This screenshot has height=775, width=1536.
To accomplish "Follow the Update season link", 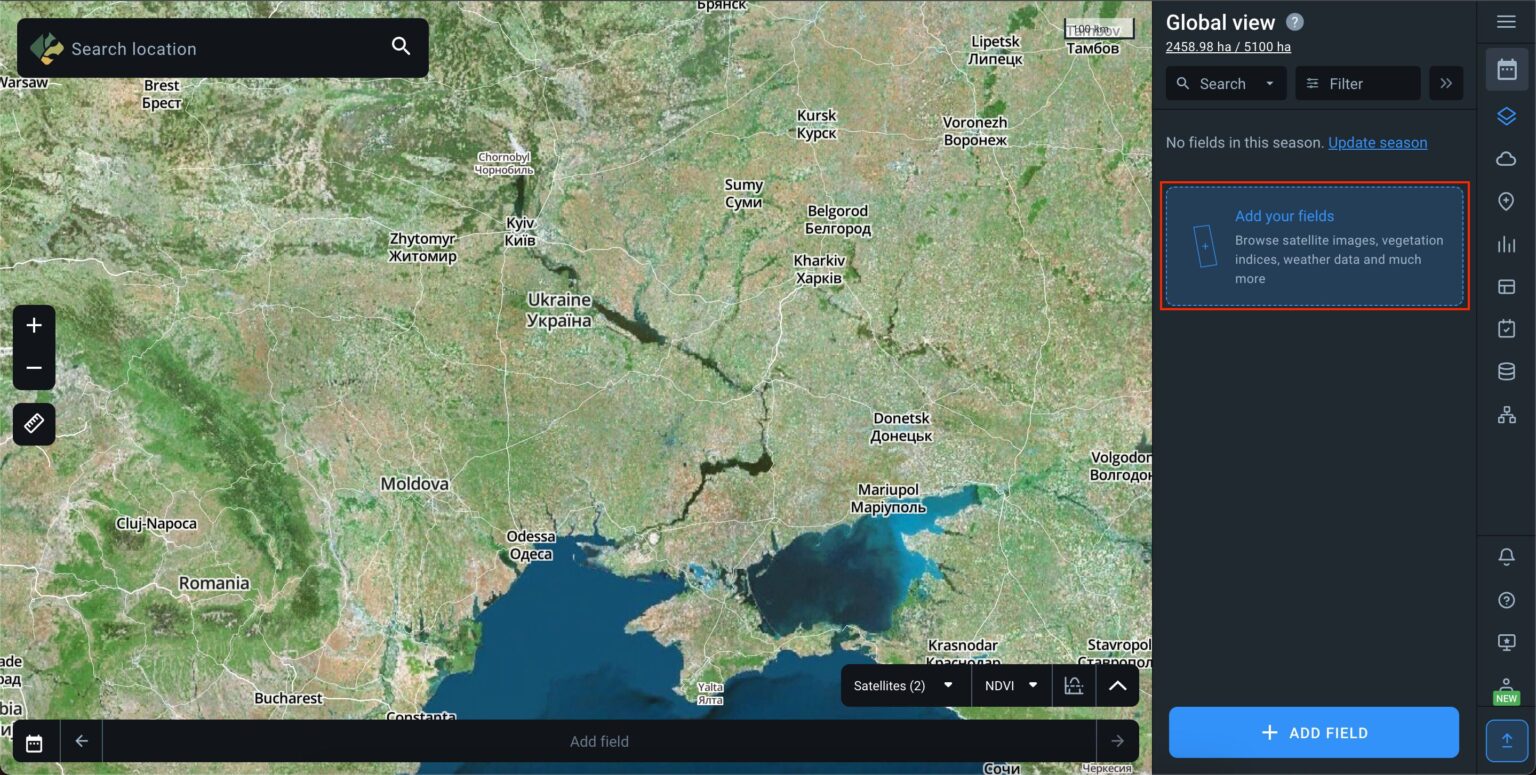I will [1377, 142].
